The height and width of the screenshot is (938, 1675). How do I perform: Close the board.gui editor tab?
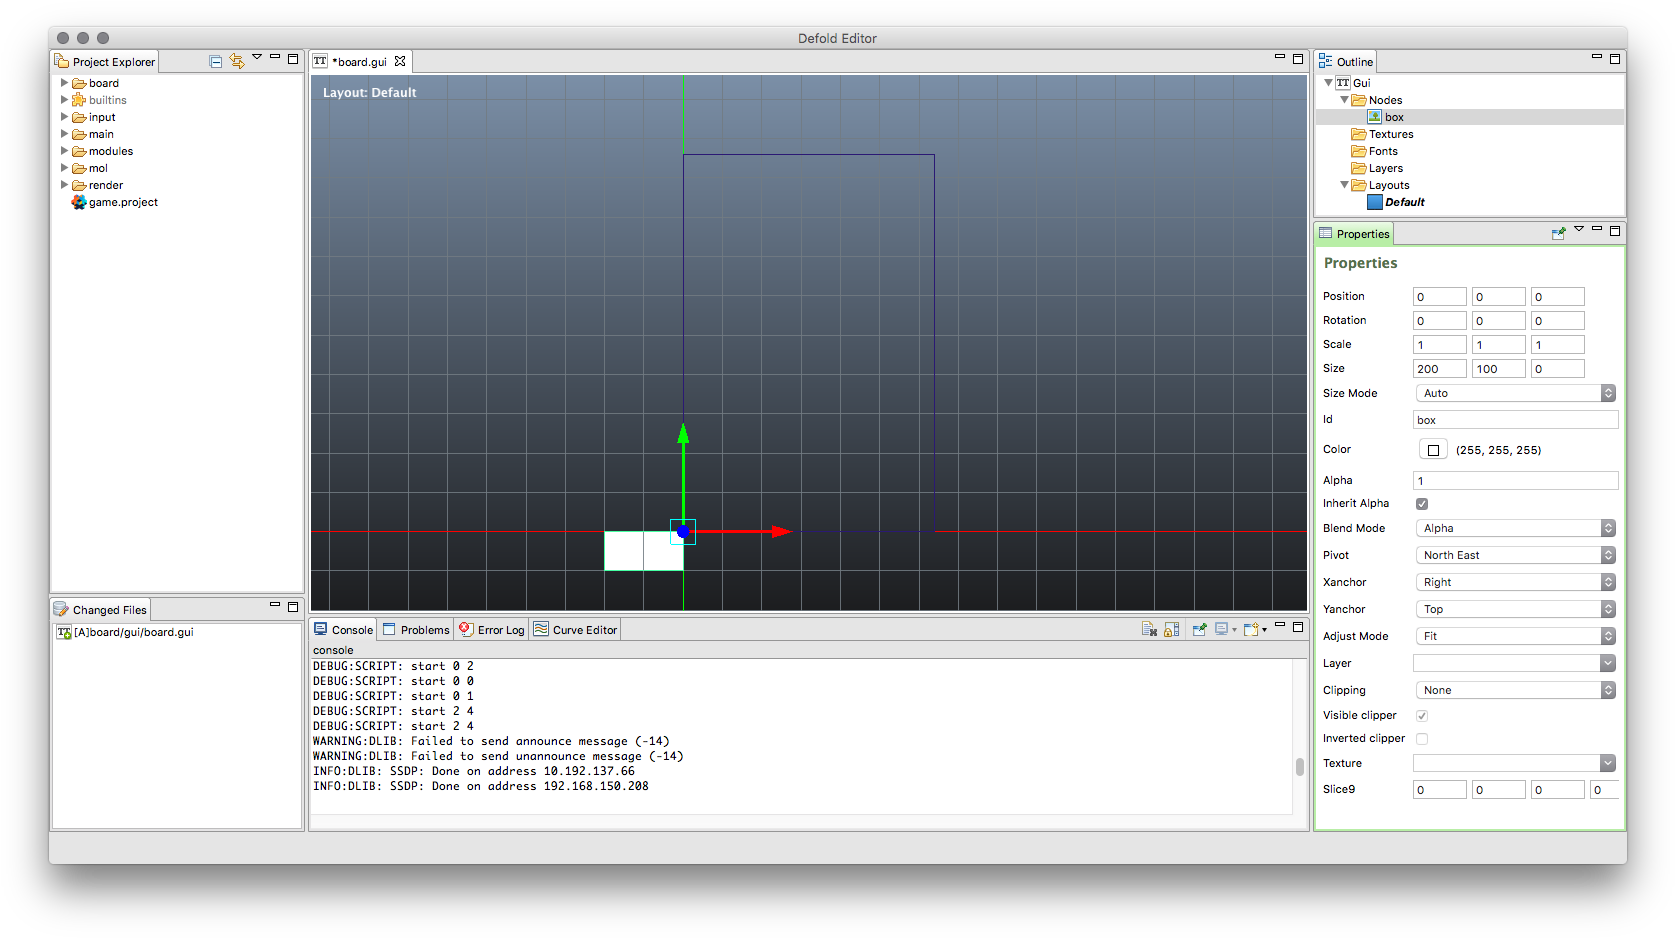pyautogui.click(x=400, y=61)
